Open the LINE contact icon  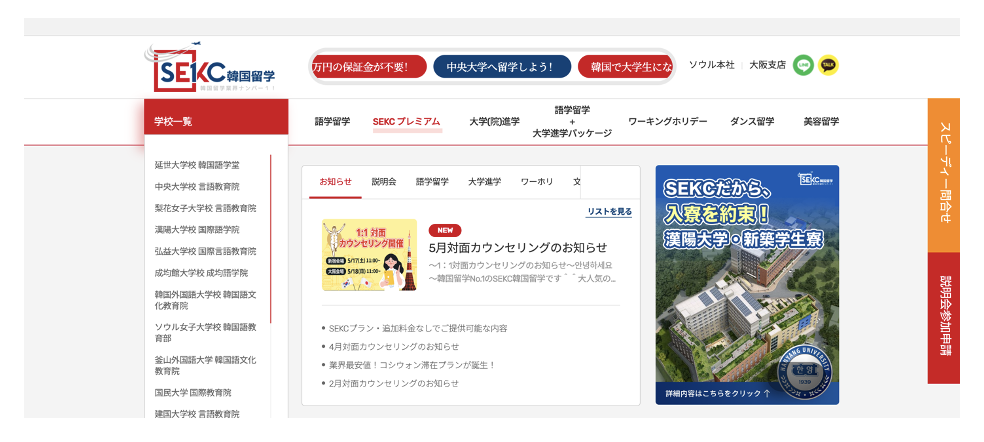[803, 65]
